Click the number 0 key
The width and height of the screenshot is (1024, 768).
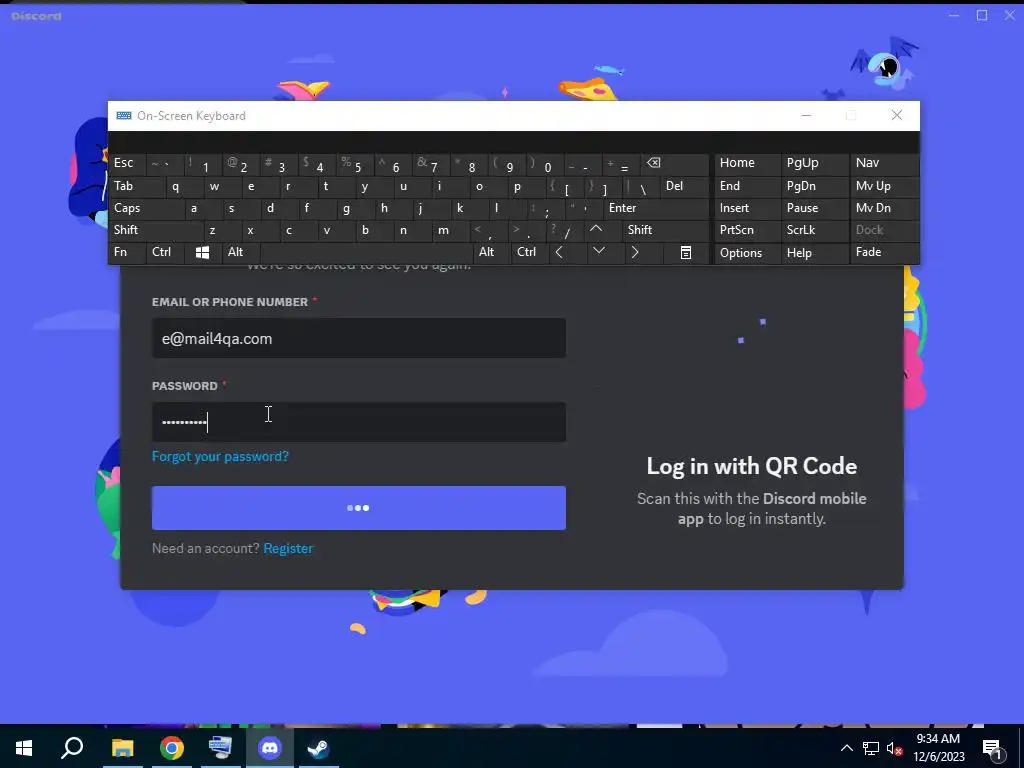(x=545, y=163)
